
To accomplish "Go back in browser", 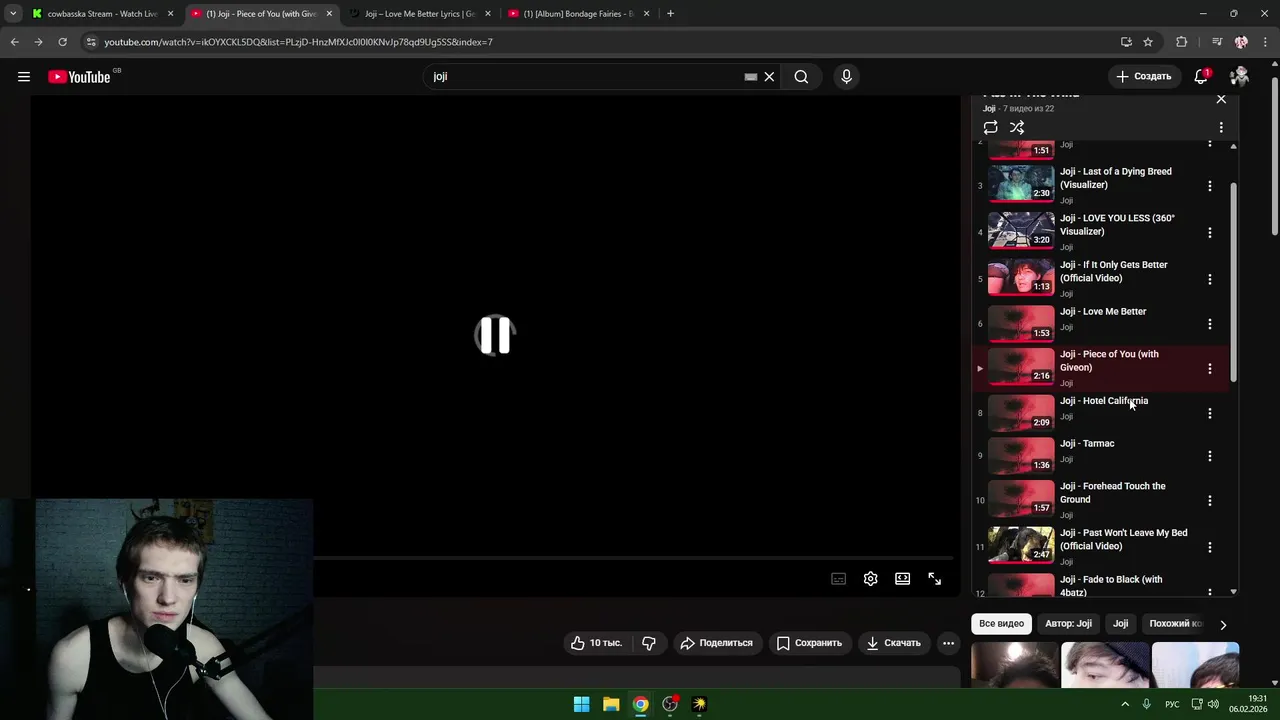I will [x=14, y=42].
